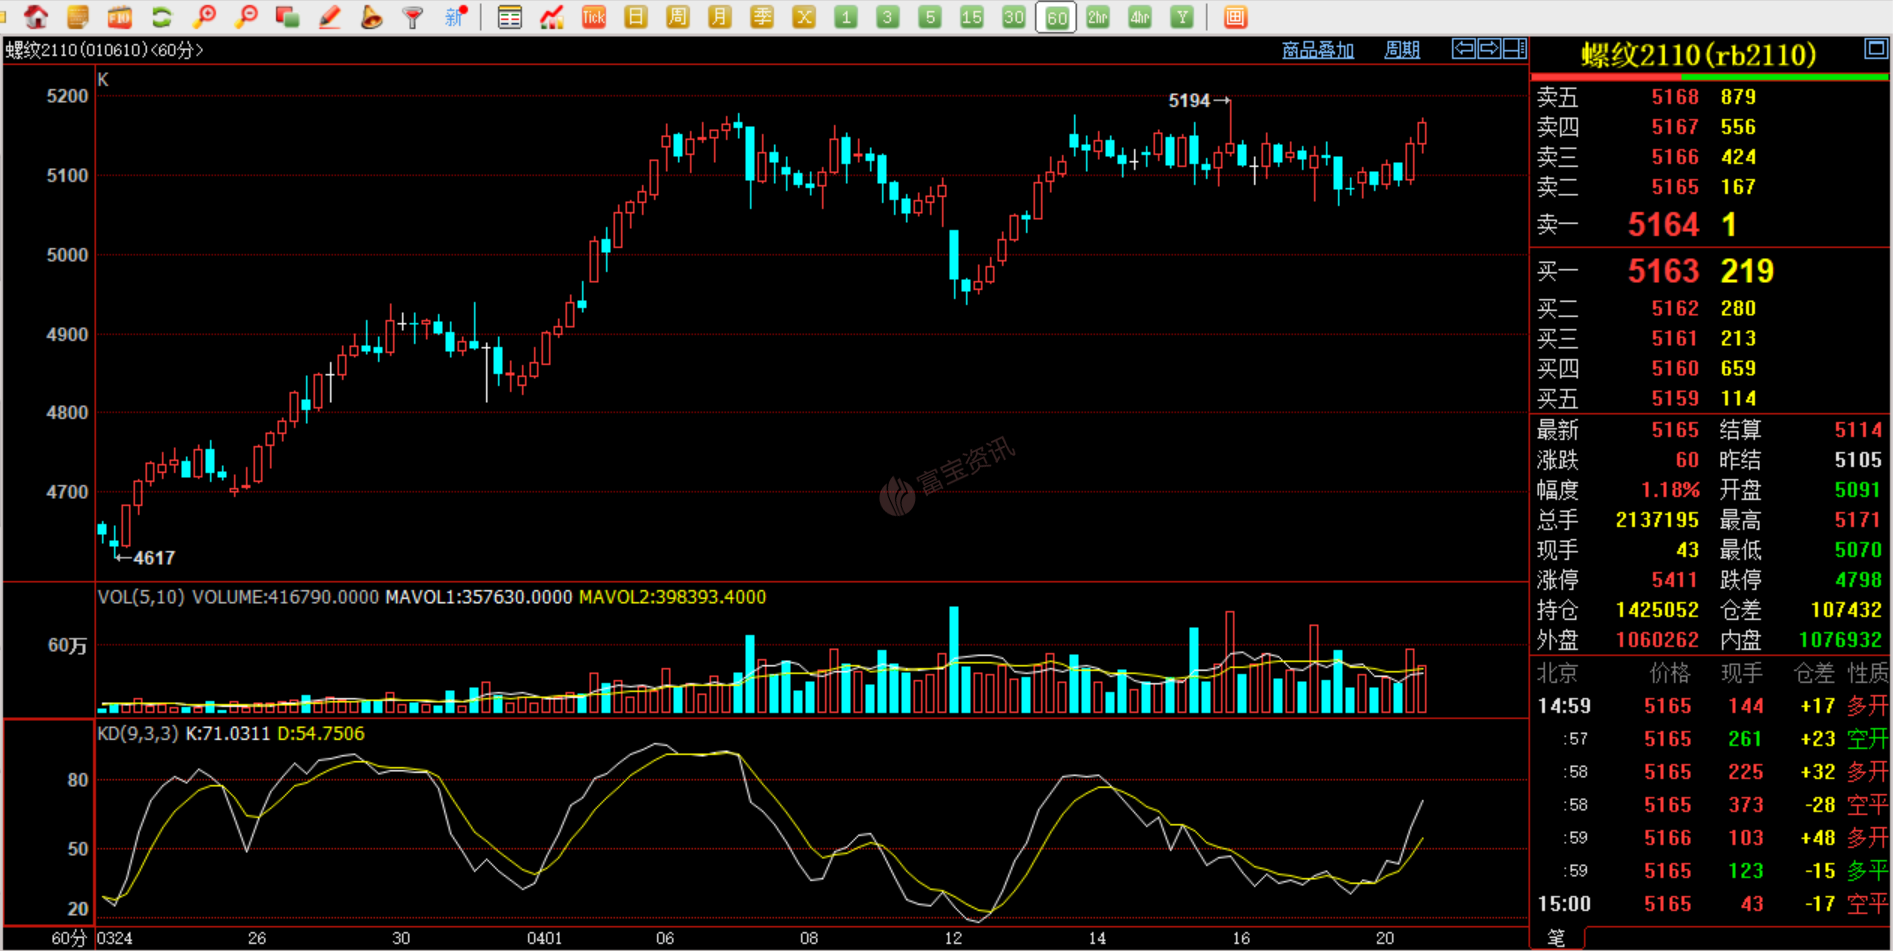Zoom out with the minus magnifier
Screen dimensions: 1893x951
coord(246,17)
